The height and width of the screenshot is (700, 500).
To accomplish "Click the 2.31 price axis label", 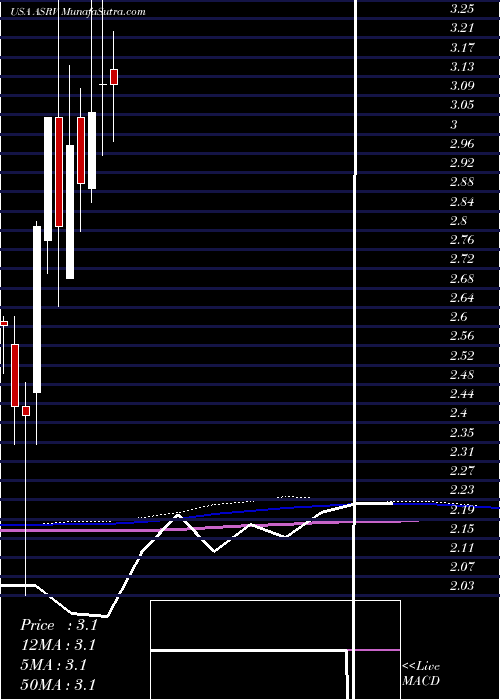I will [461, 452].
